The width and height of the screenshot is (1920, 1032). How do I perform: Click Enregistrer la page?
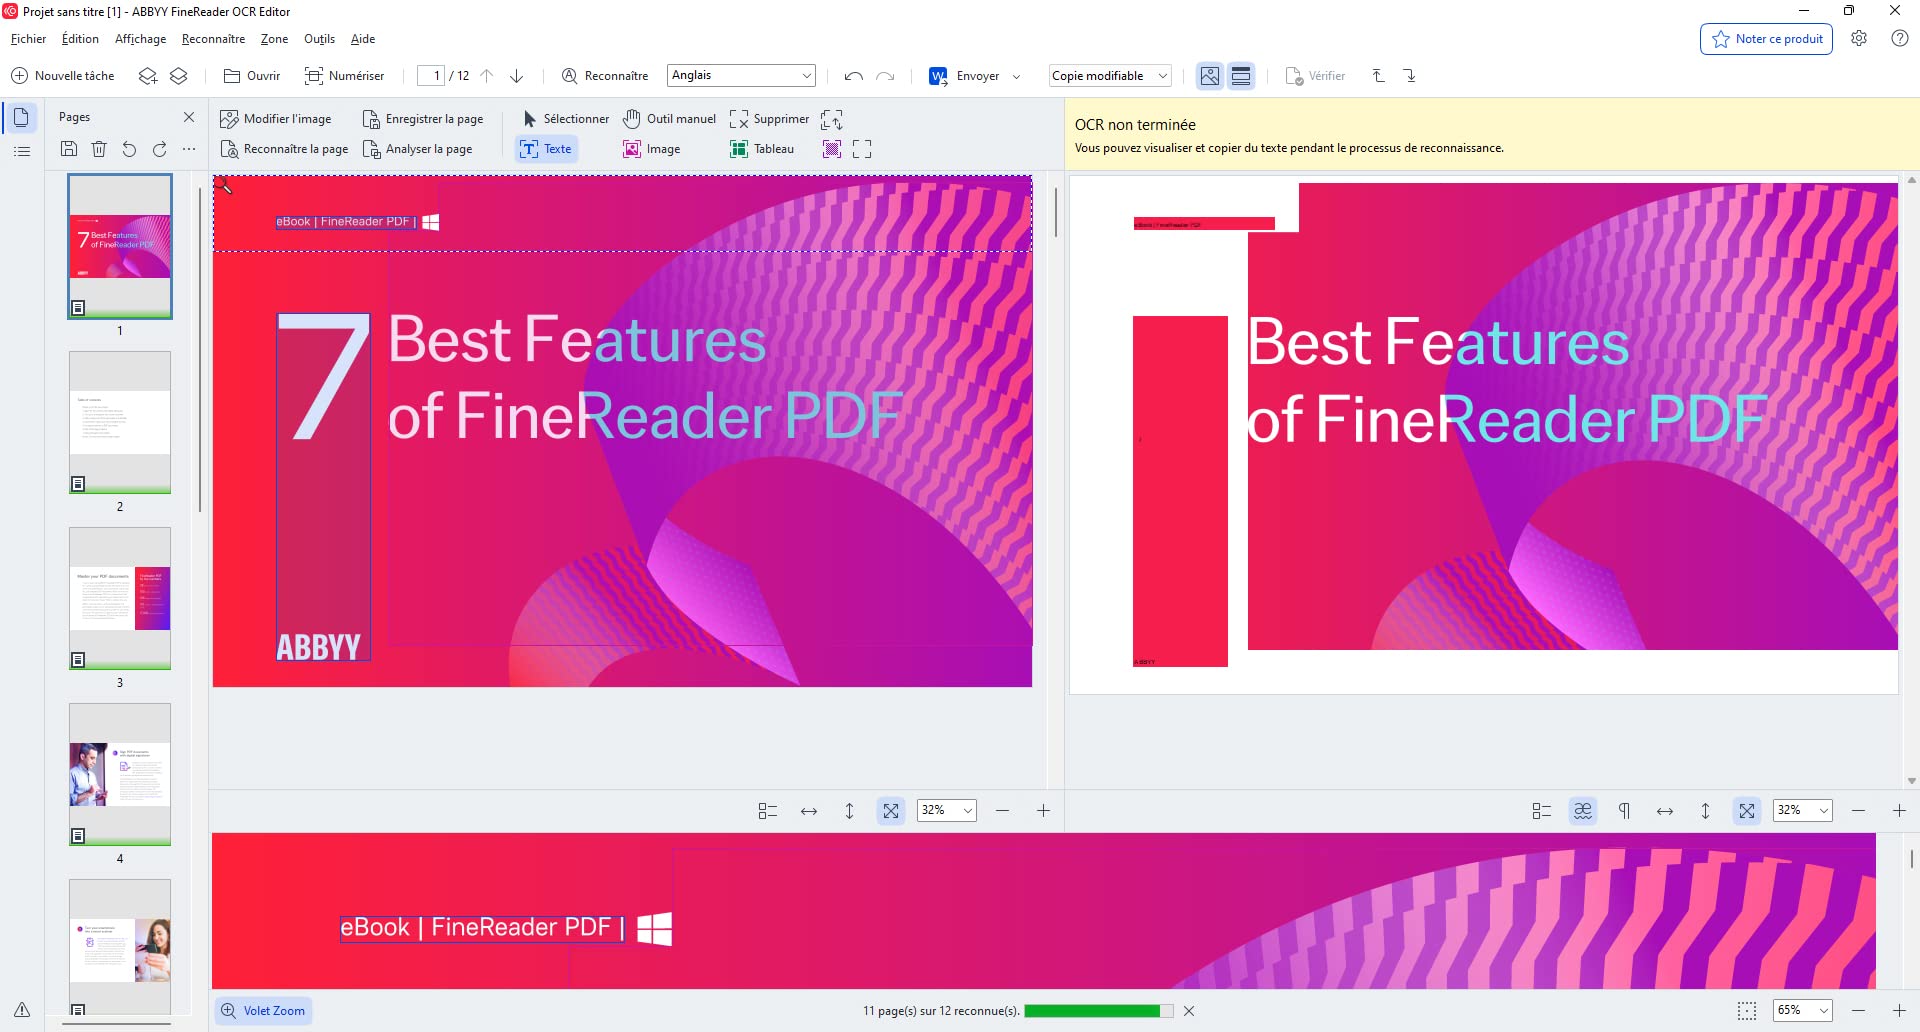[423, 119]
